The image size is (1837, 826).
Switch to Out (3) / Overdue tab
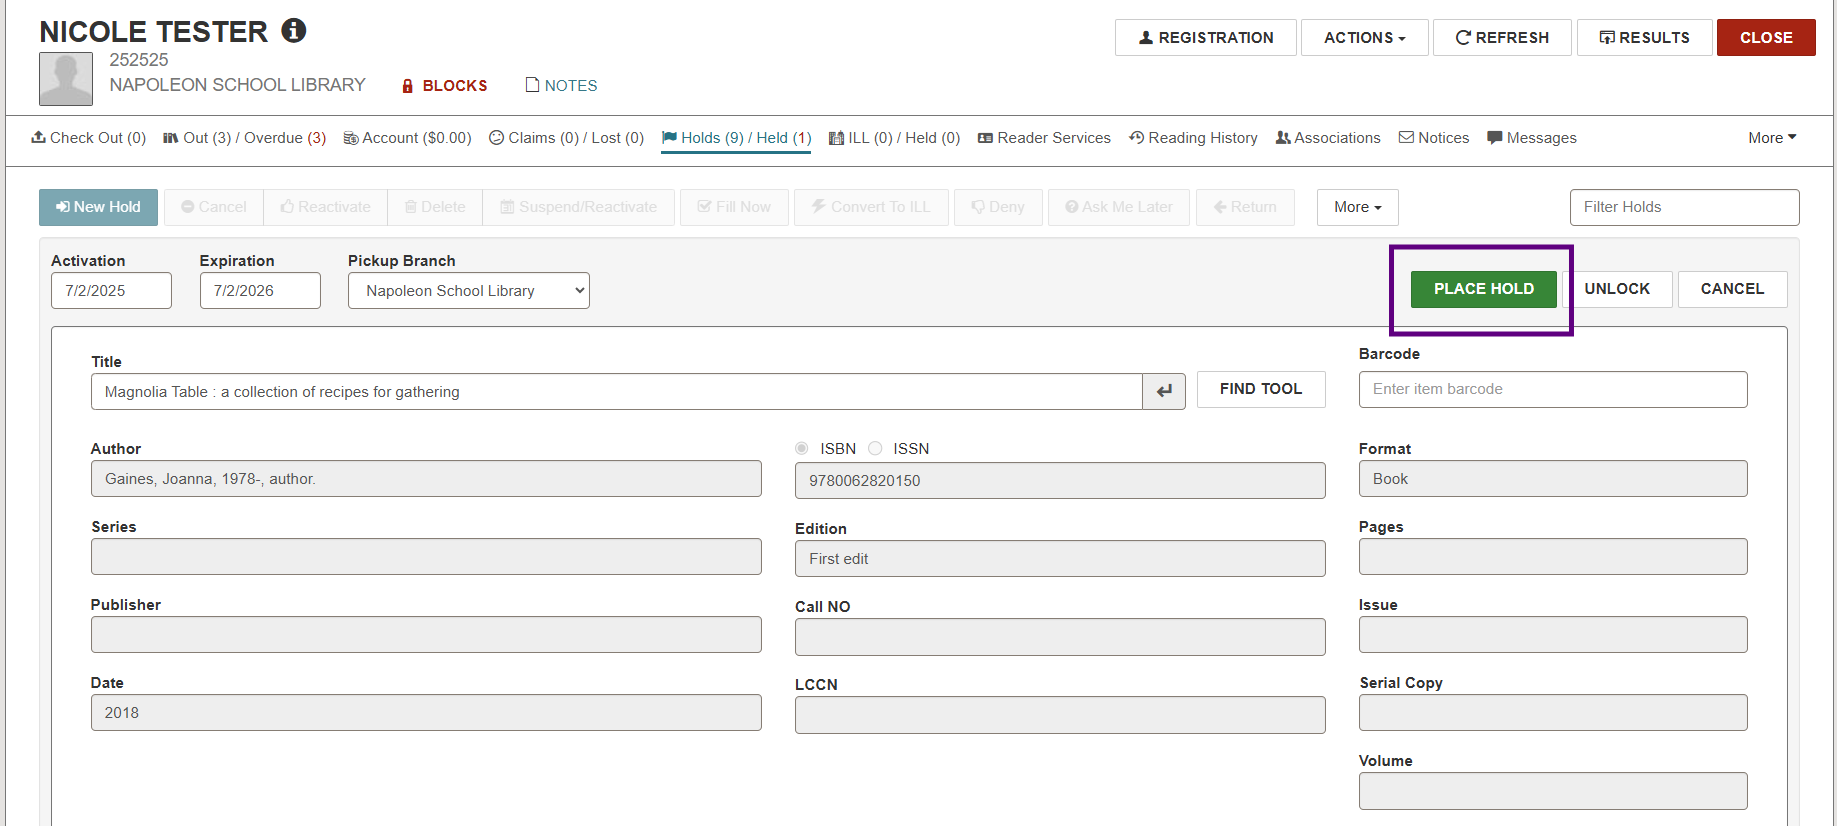[x=244, y=138]
